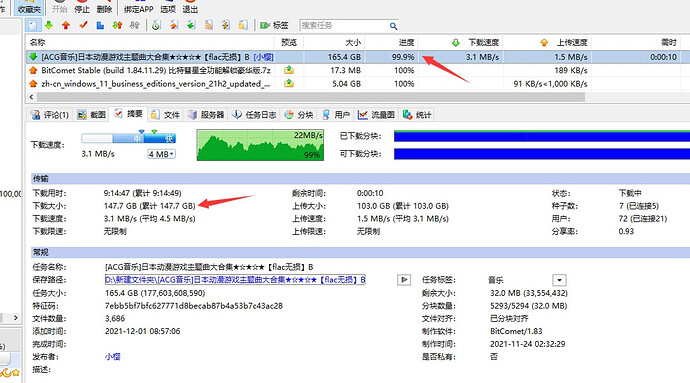The width and height of the screenshot is (690, 383).
Task: Open 选项 options
Action: click(x=168, y=7)
